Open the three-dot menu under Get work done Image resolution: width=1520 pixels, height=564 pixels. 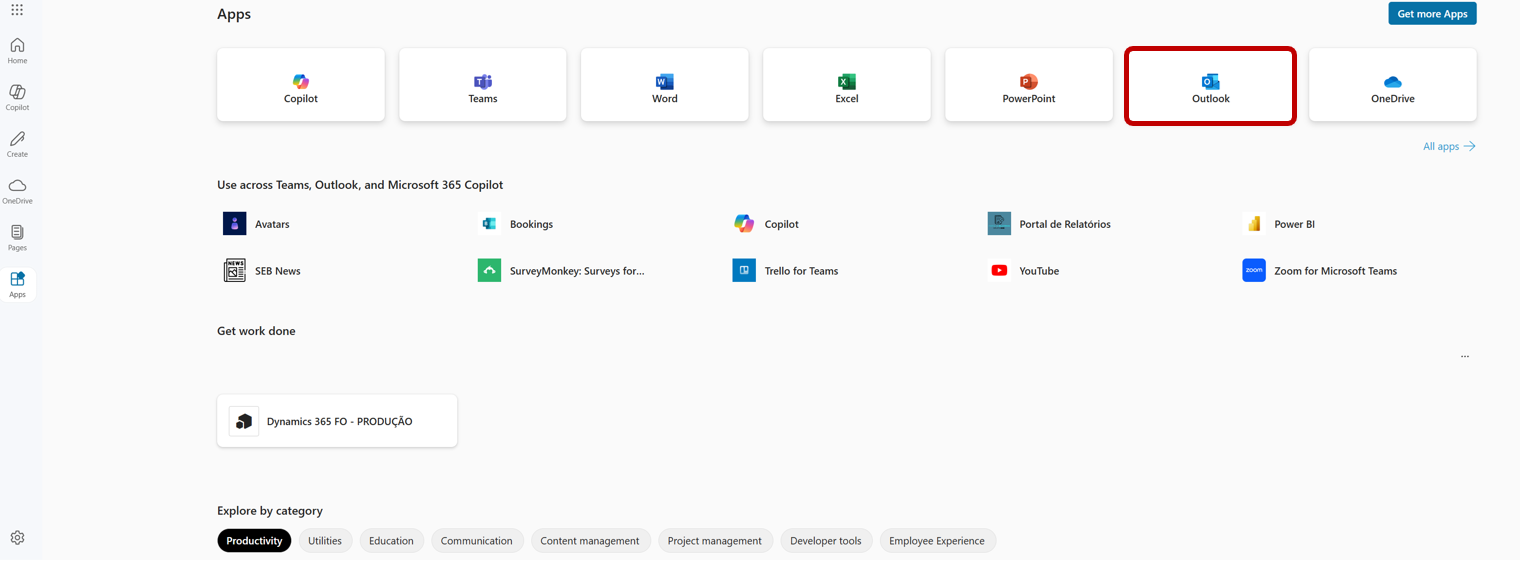tap(1464, 356)
